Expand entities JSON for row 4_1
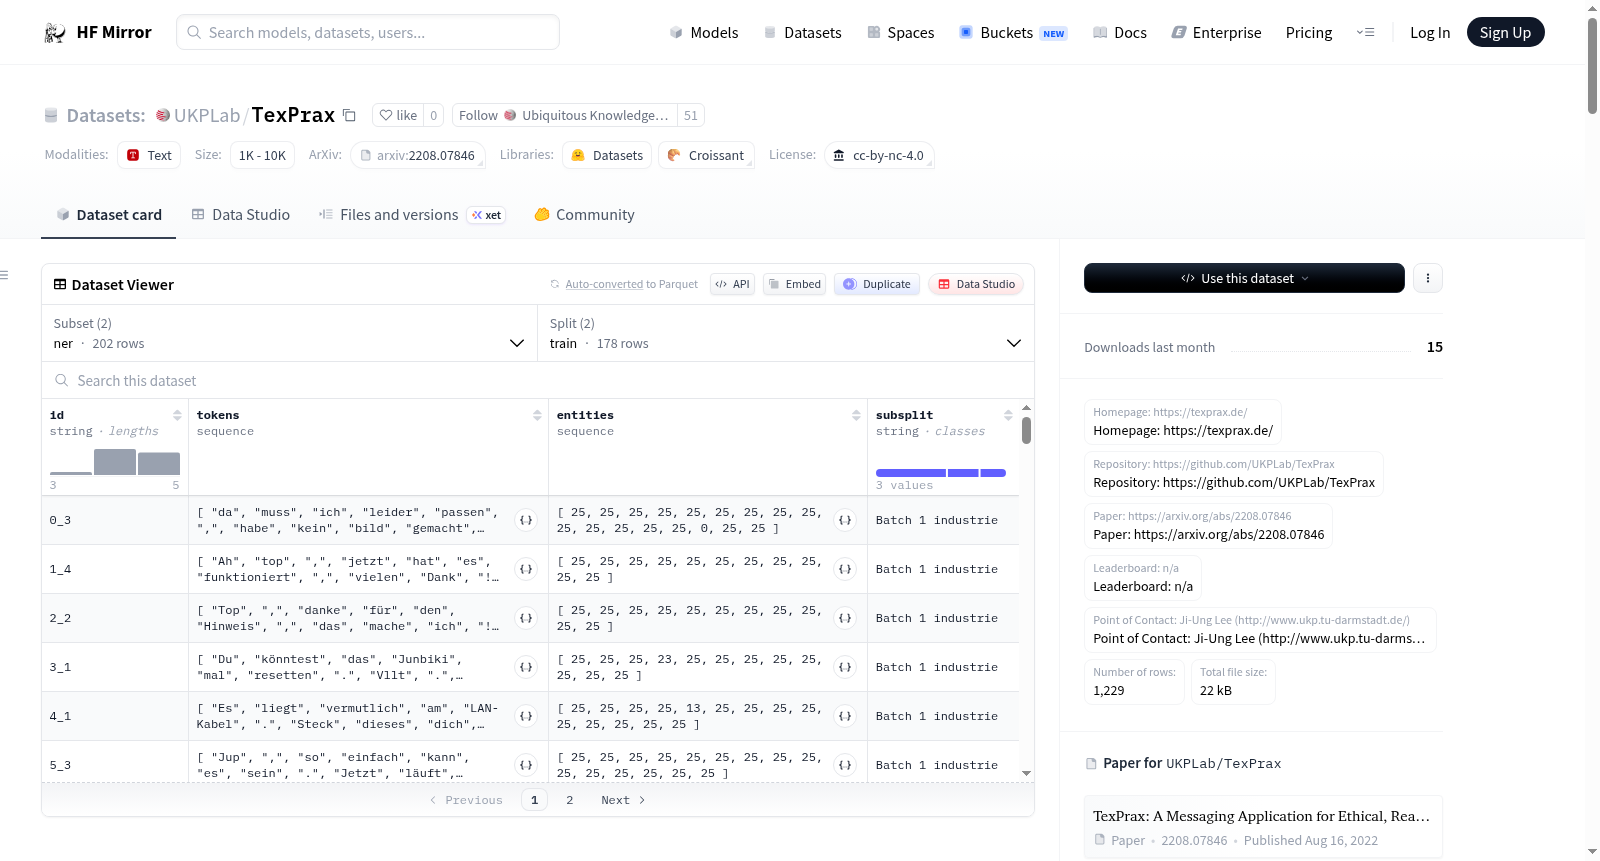Screen dimensions: 1600x861 point(845,716)
